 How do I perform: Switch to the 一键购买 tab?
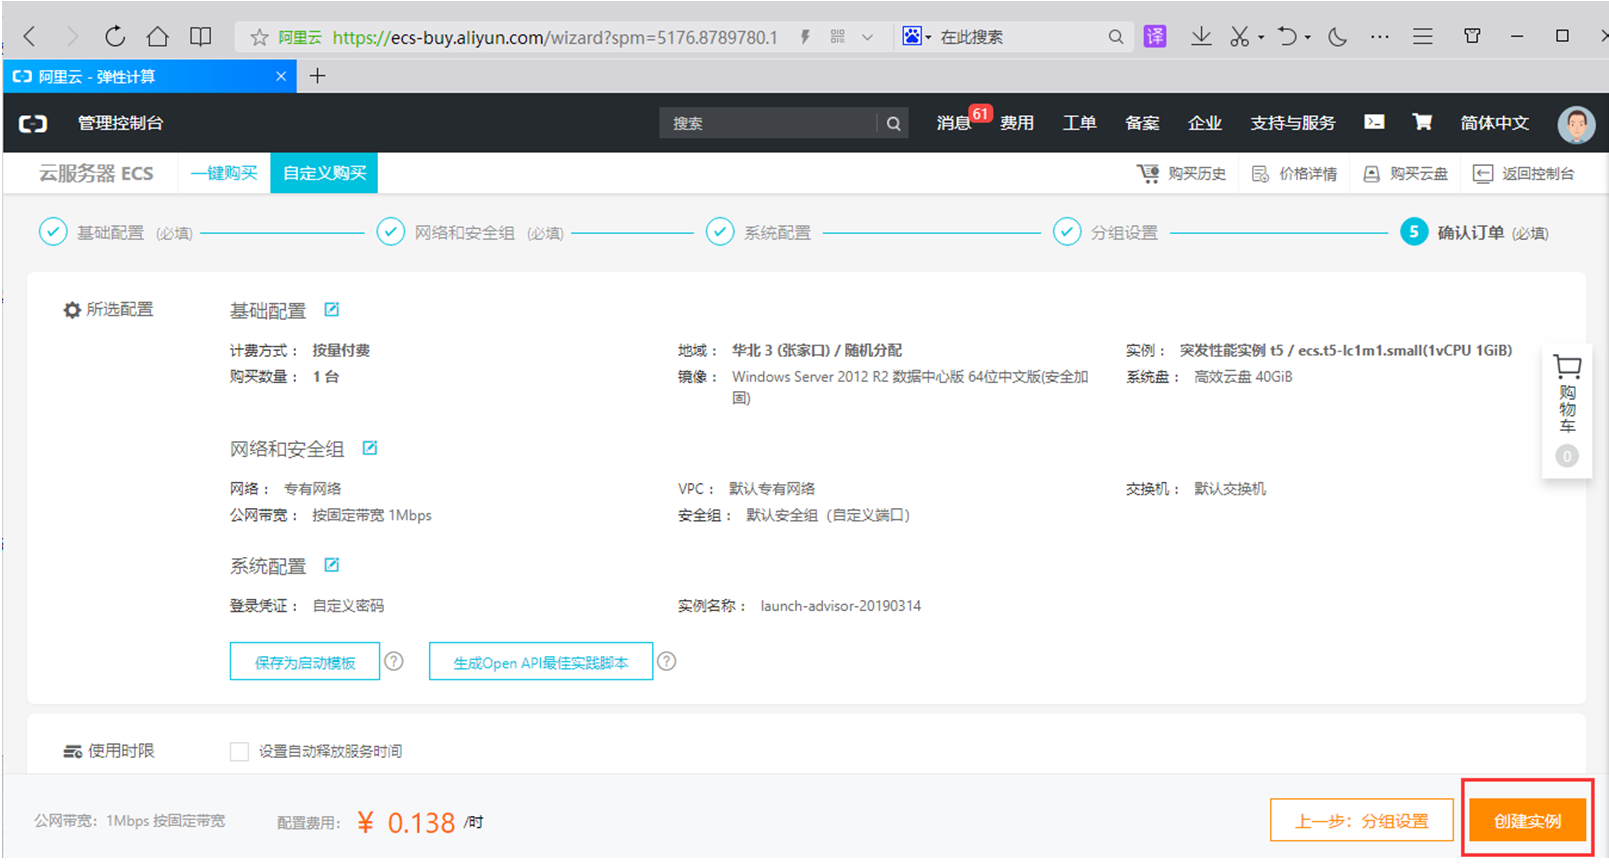(x=224, y=173)
